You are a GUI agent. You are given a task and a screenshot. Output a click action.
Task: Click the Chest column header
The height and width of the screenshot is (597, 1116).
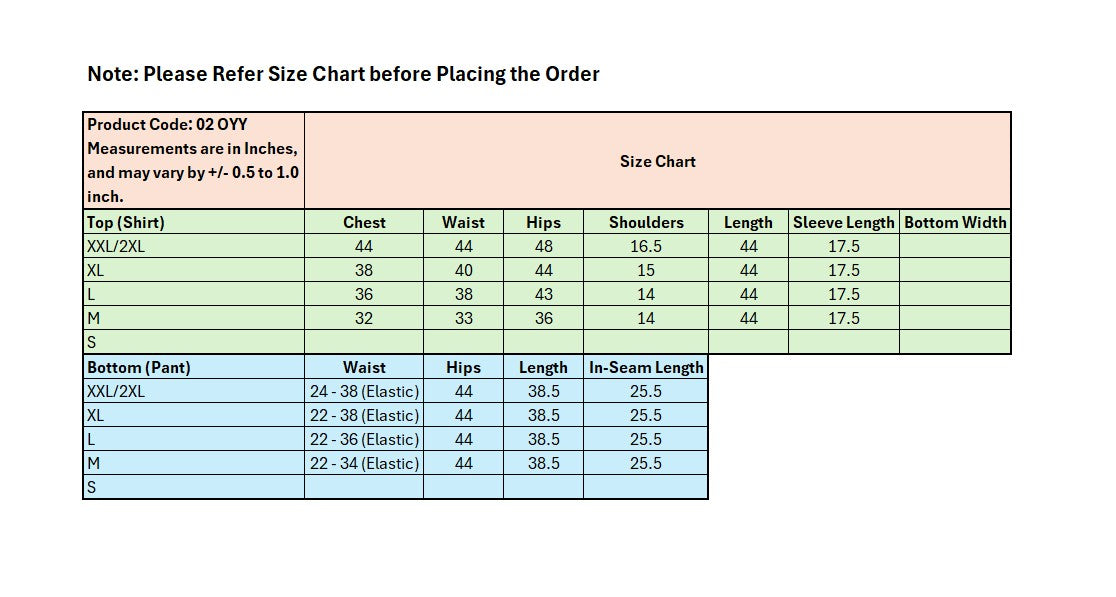pyautogui.click(x=364, y=223)
